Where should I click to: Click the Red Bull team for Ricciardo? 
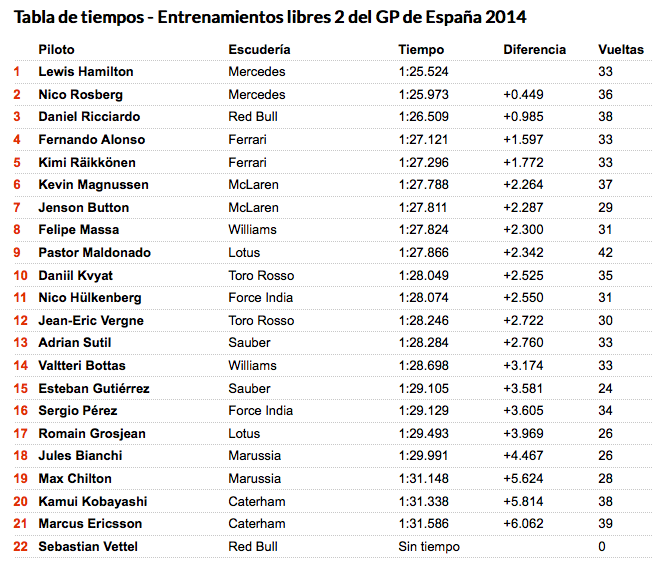click(253, 117)
